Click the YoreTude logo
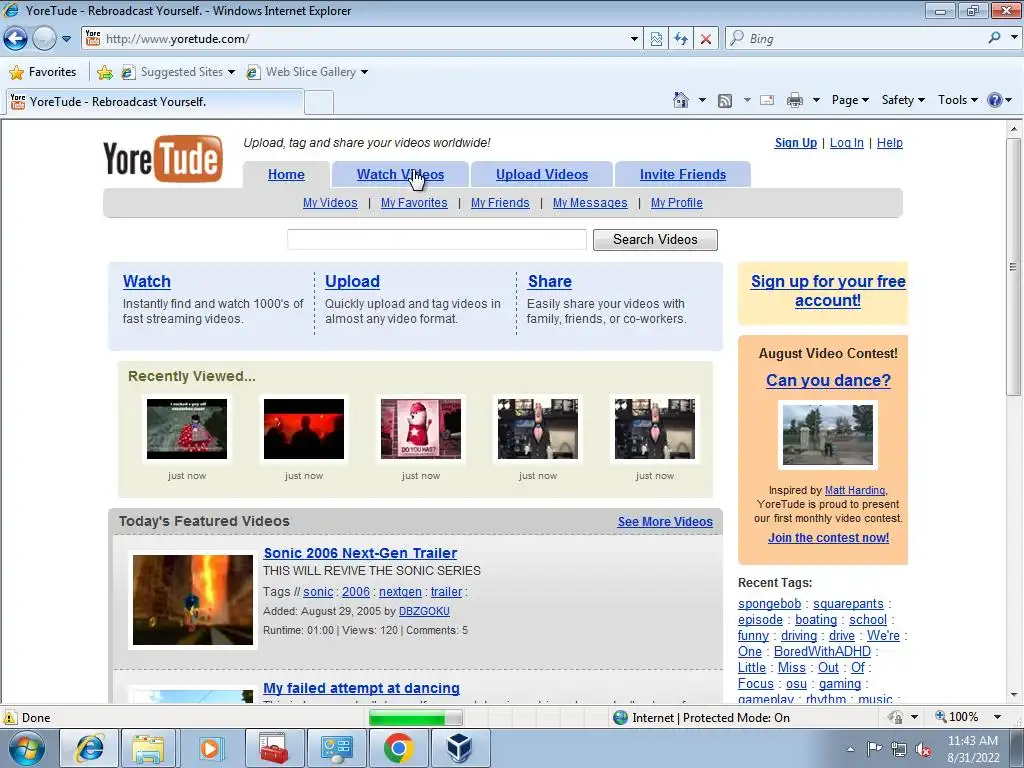 click(163, 159)
